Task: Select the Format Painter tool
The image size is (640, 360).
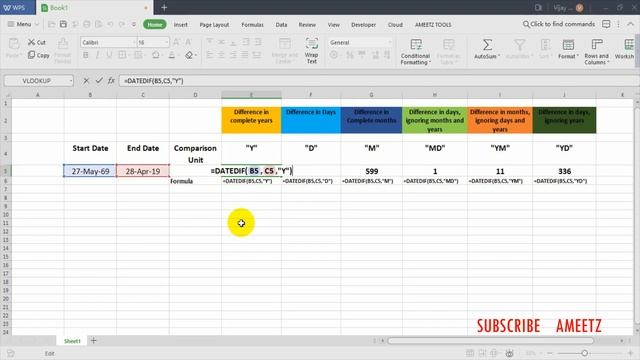Action: [62, 50]
